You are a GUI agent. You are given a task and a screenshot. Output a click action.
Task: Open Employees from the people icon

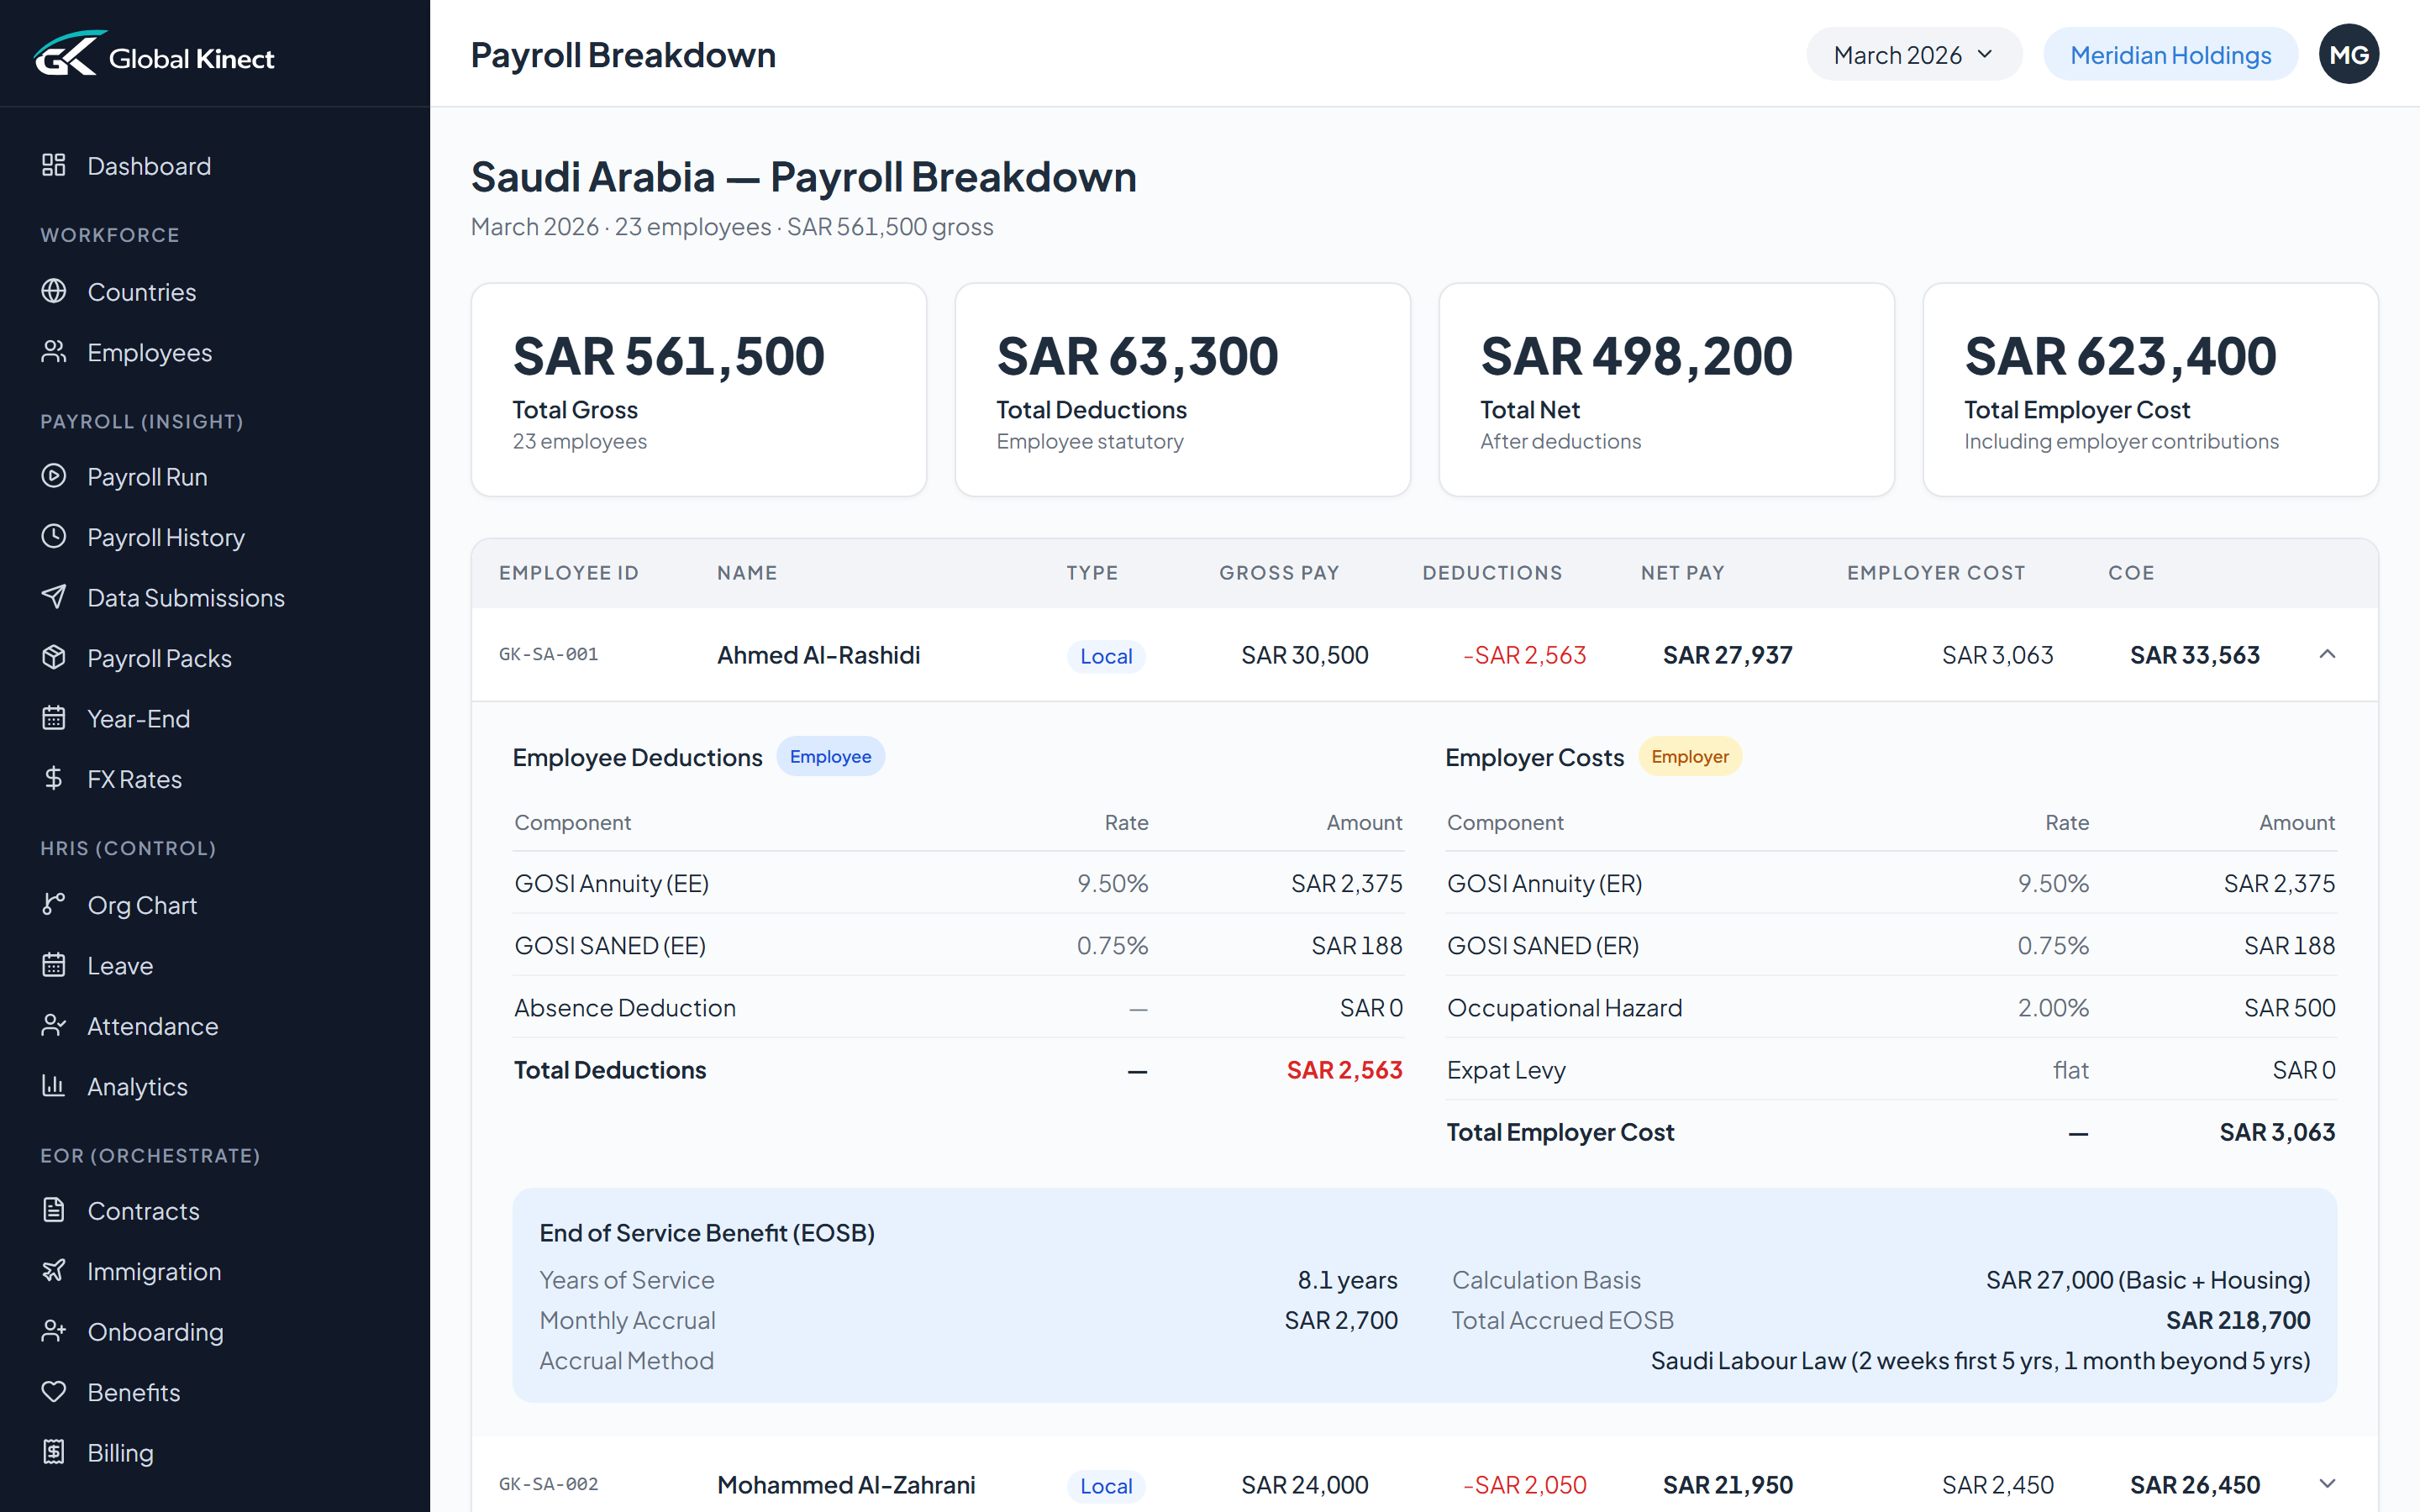click(x=54, y=352)
